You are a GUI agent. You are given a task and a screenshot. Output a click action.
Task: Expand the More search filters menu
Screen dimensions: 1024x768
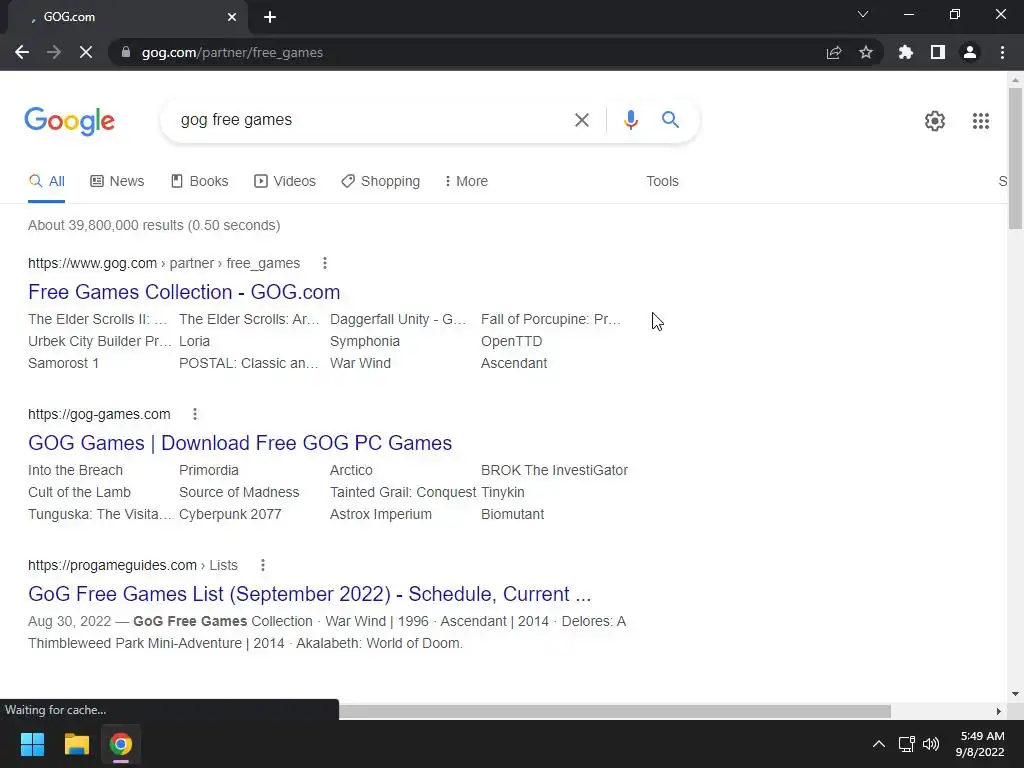point(466,182)
